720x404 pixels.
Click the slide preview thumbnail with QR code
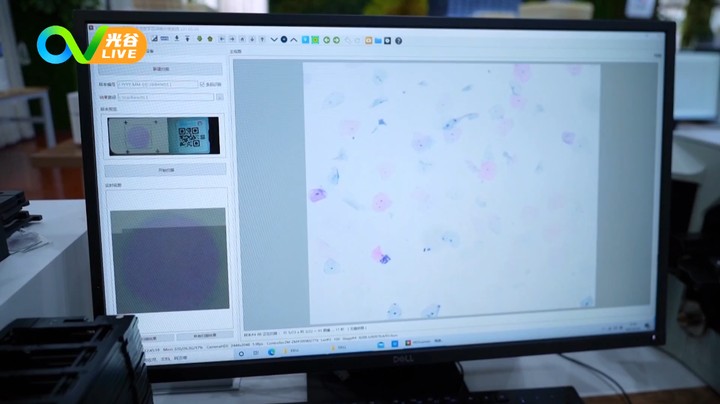[163, 136]
